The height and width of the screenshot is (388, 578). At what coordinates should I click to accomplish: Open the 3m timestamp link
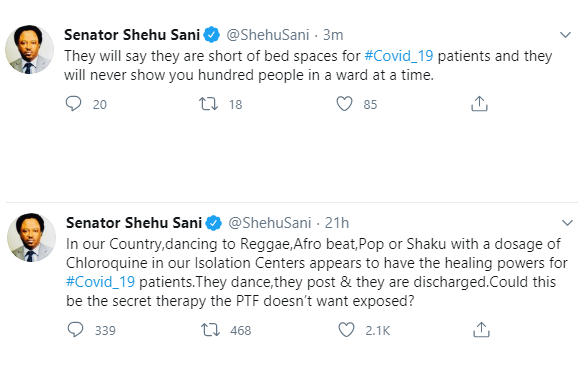[333, 35]
